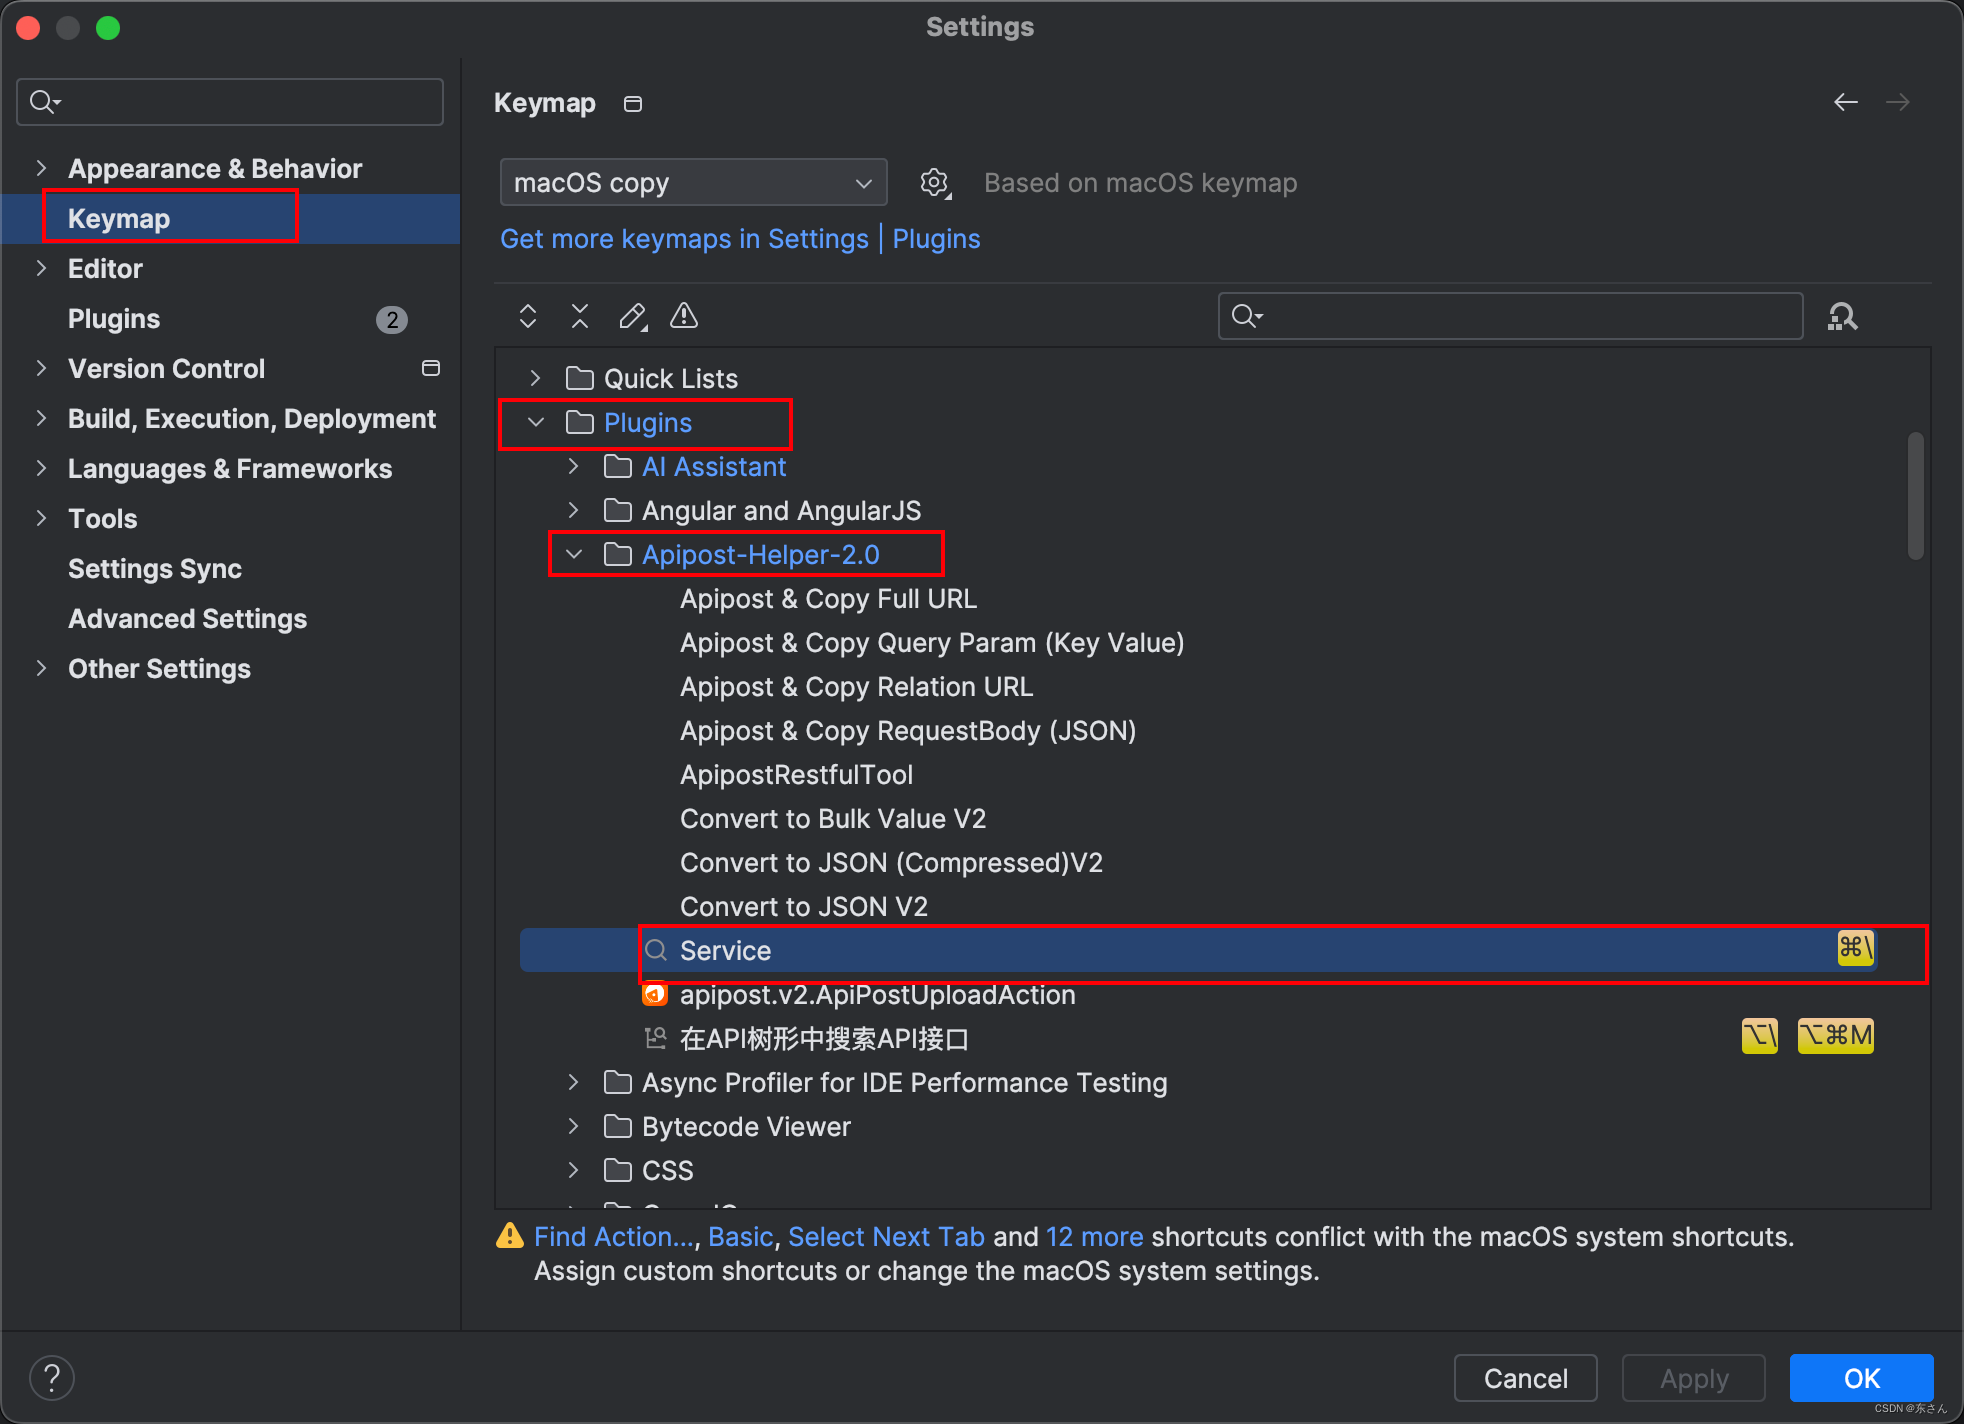1964x1424 pixels.
Task: Click the Bytecode Viewer folder icon
Action: pos(618,1126)
